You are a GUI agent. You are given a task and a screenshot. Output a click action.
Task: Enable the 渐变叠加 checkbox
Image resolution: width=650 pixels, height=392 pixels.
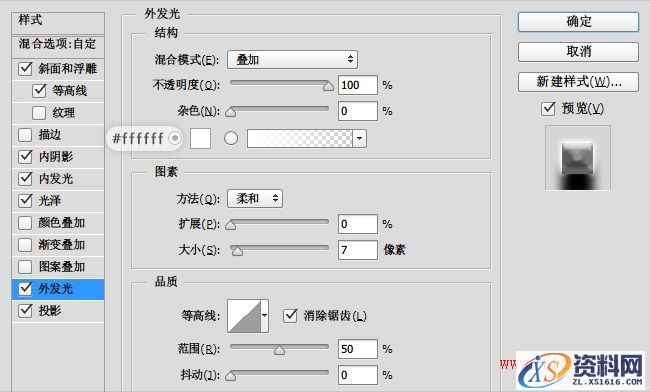pos(25,244)
